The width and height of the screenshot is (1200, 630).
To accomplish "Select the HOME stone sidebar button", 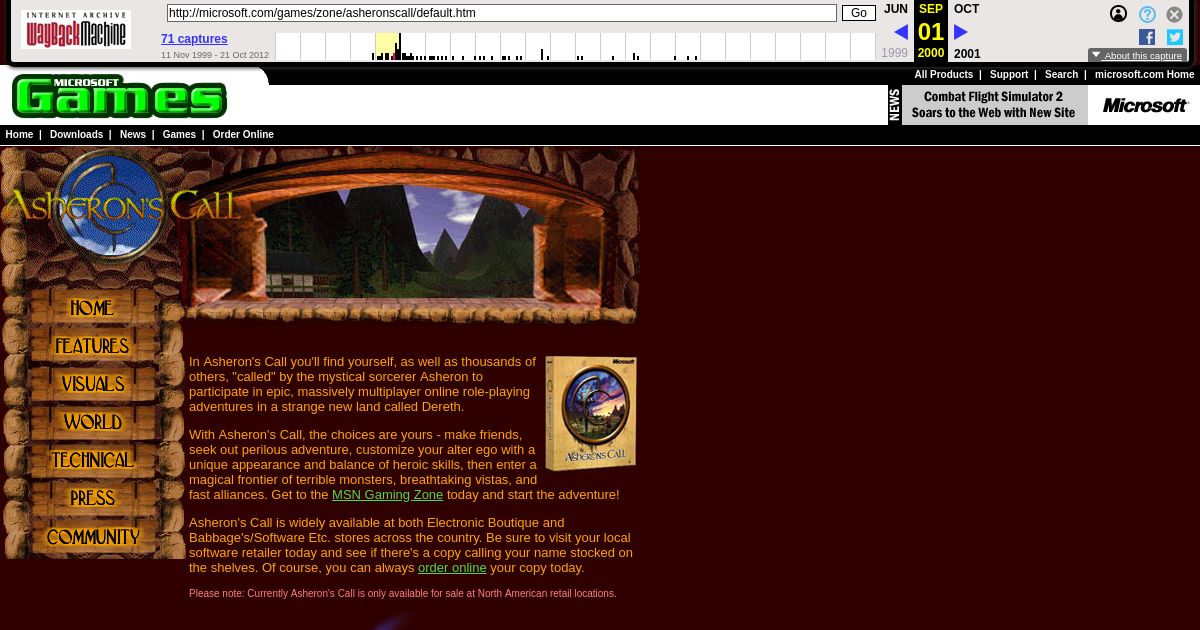I will [92, 308].
